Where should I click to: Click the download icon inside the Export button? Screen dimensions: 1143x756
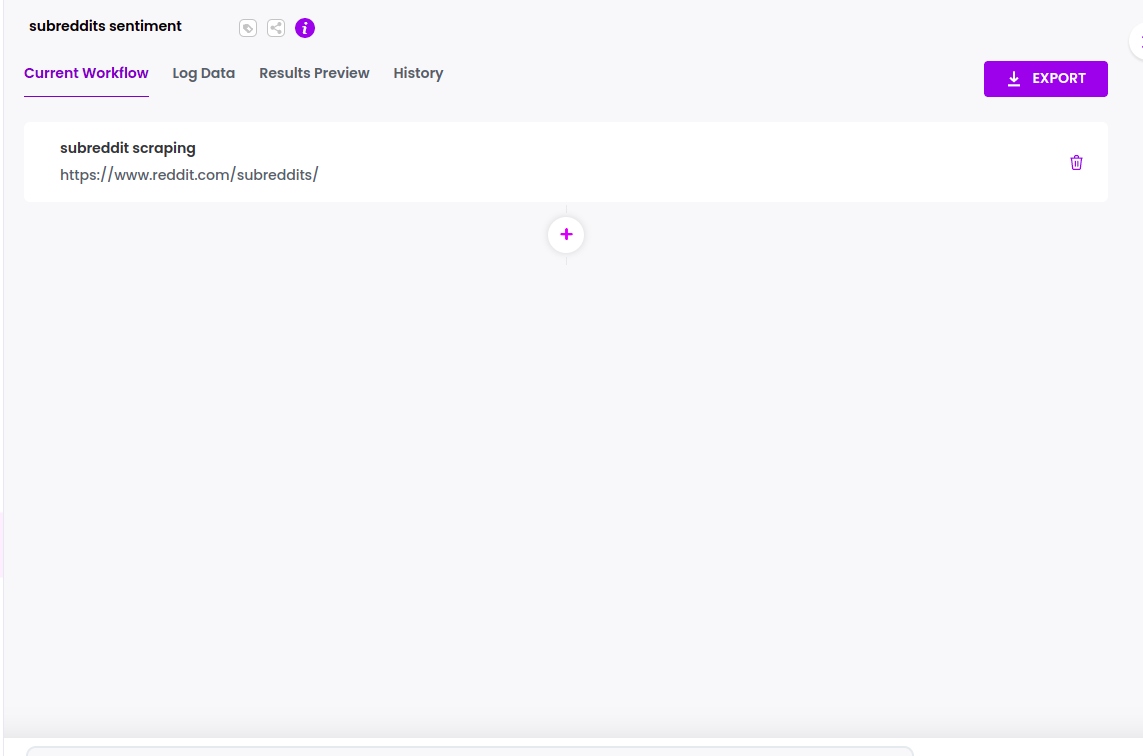tap(1014, 78)
